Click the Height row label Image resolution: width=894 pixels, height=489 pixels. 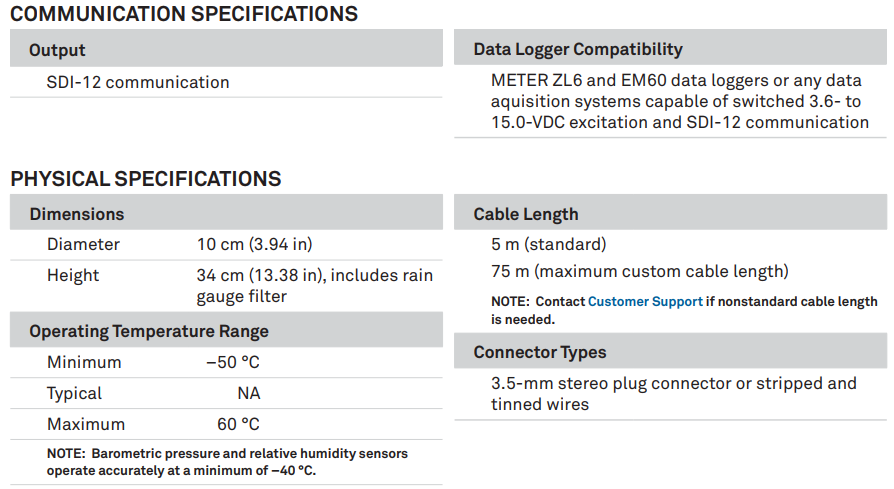pyautogui.click(x=73, y=275)
